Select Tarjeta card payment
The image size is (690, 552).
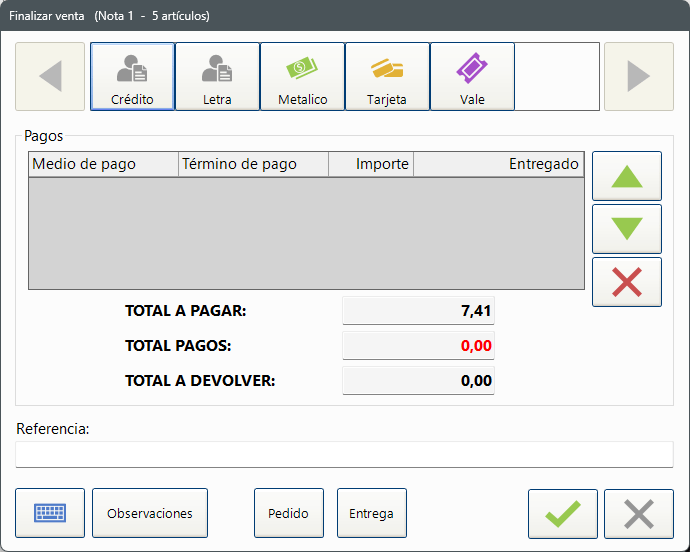coord(387,76)
